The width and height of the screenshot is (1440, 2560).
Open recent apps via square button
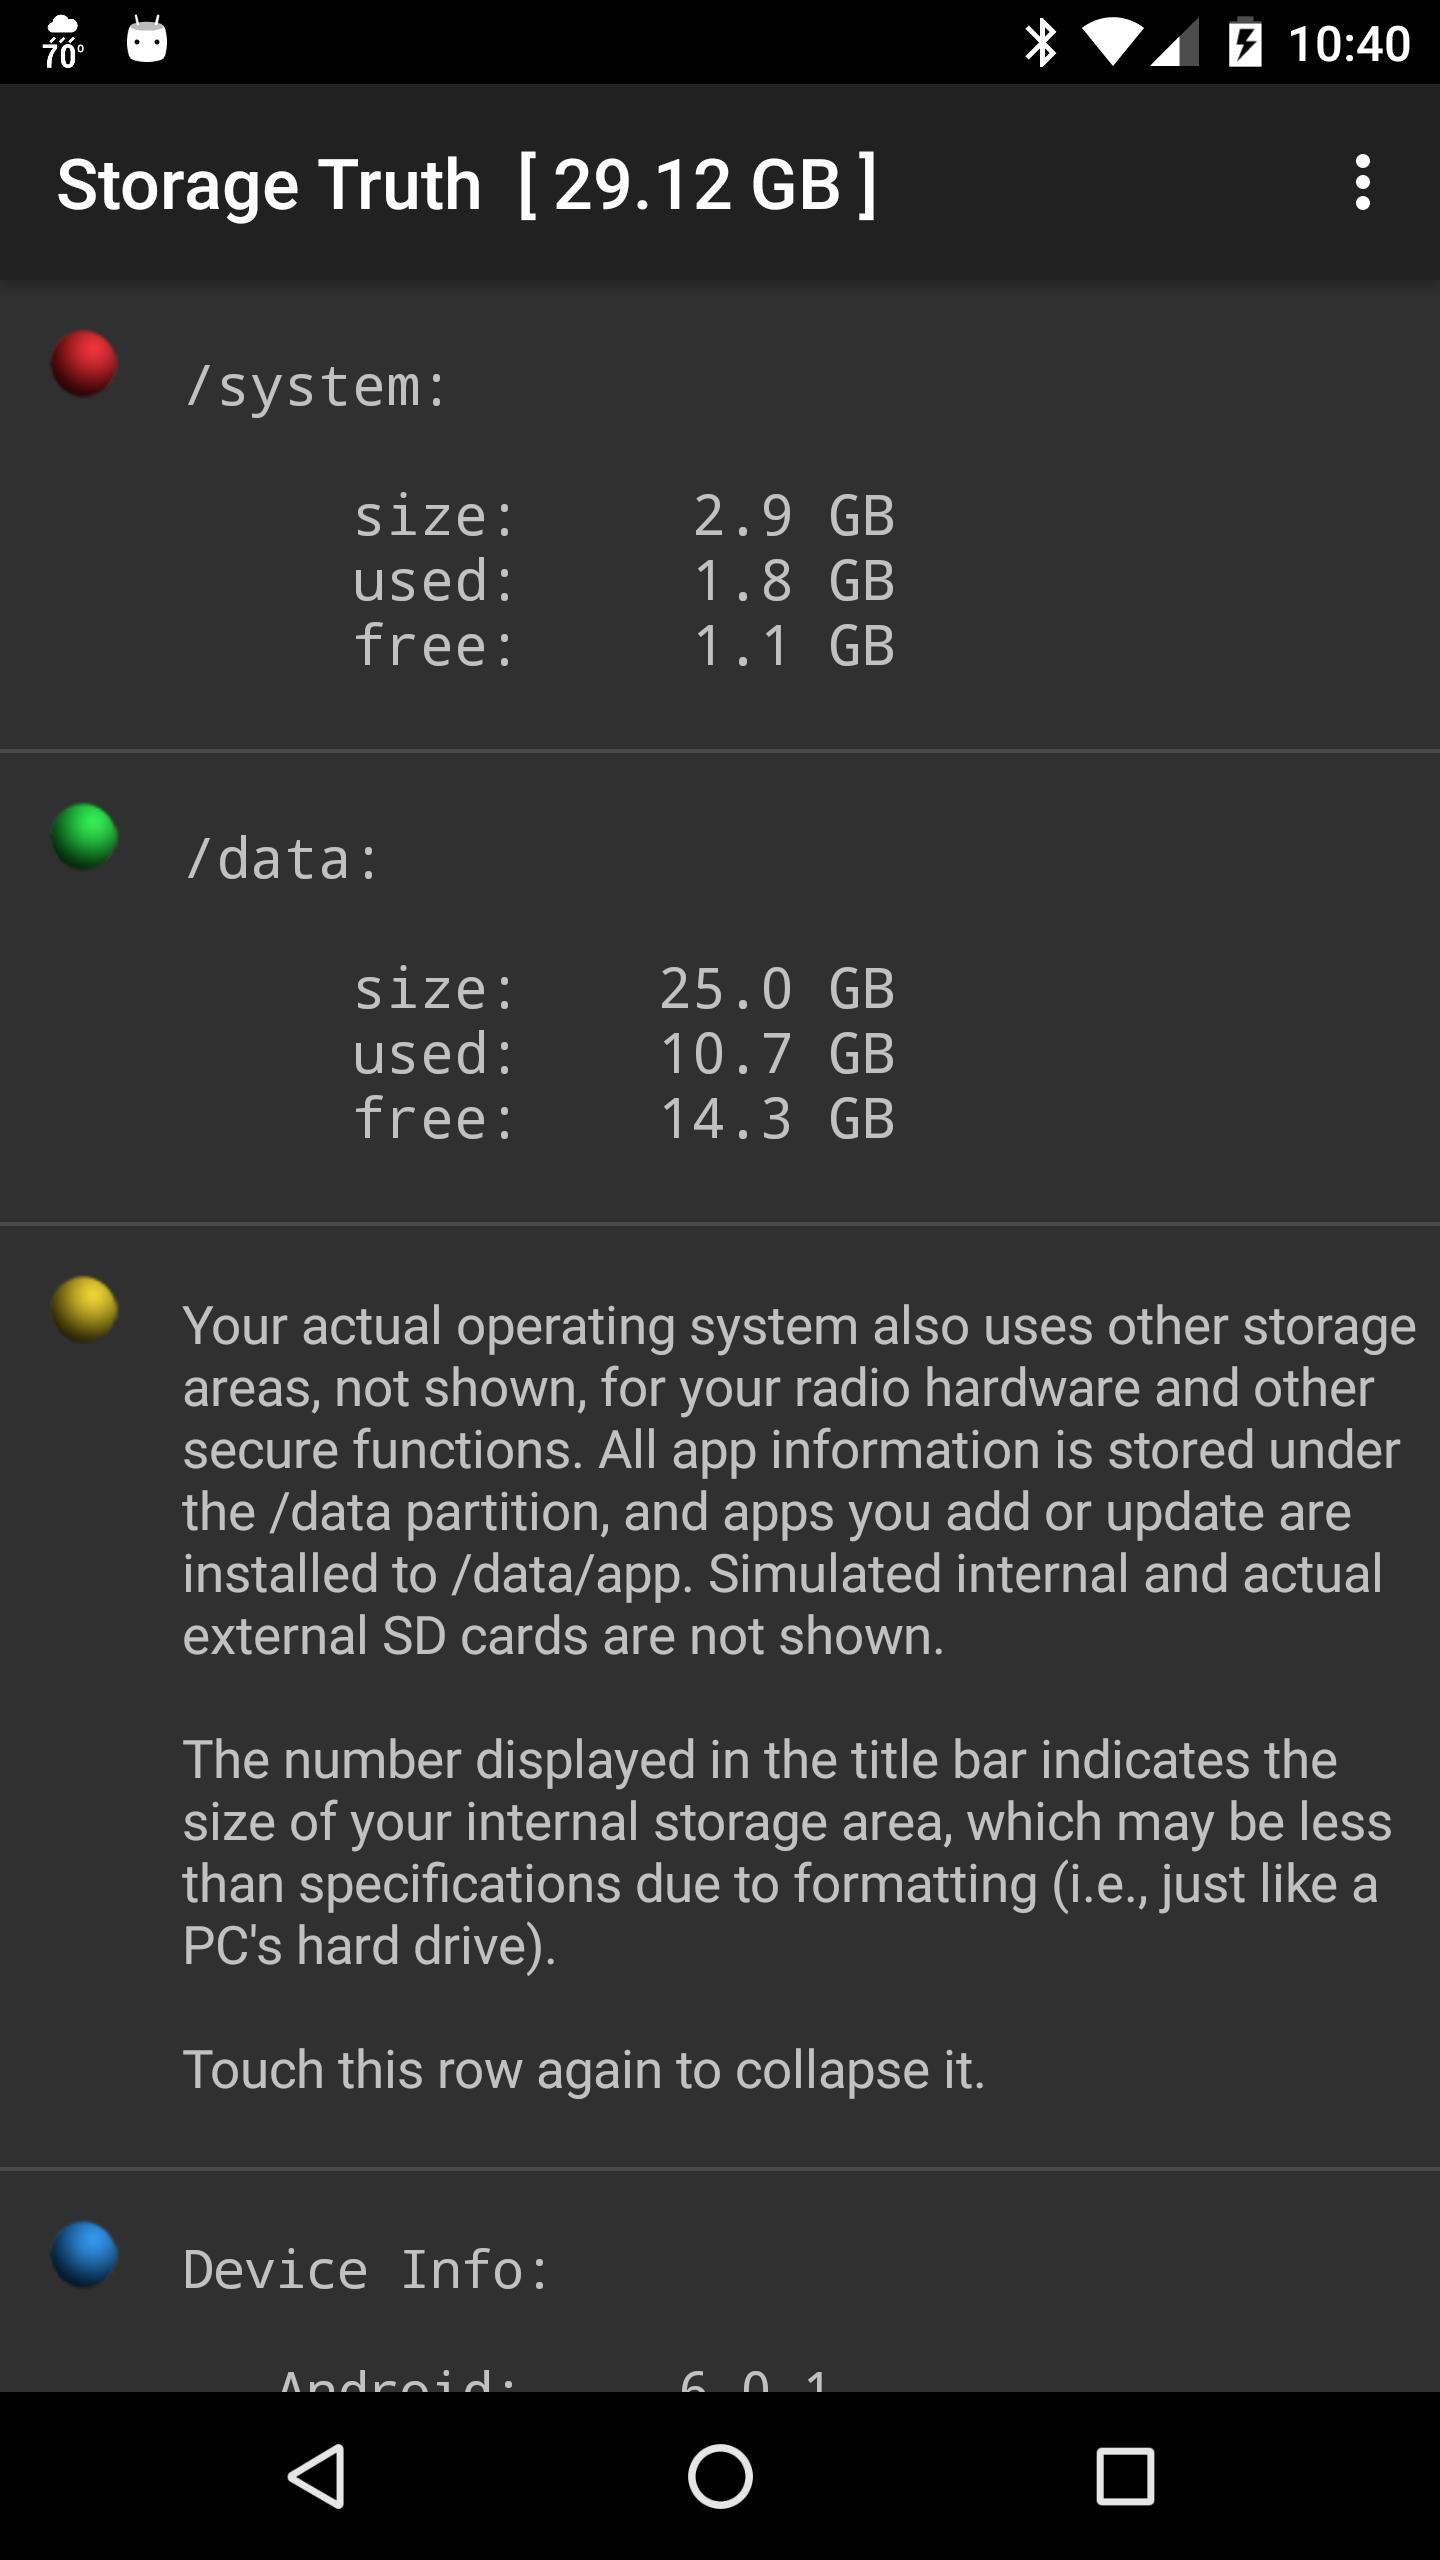(1125, 2476)
